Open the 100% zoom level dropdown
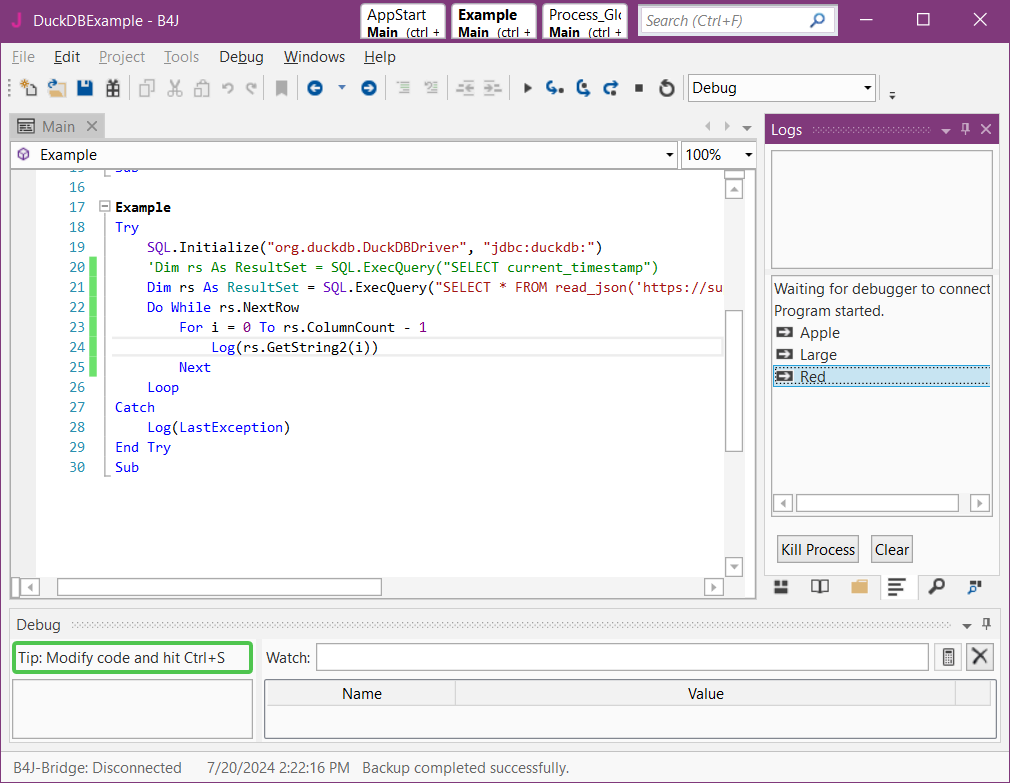This screenshot has width=1010, height=783. [748, 155]
